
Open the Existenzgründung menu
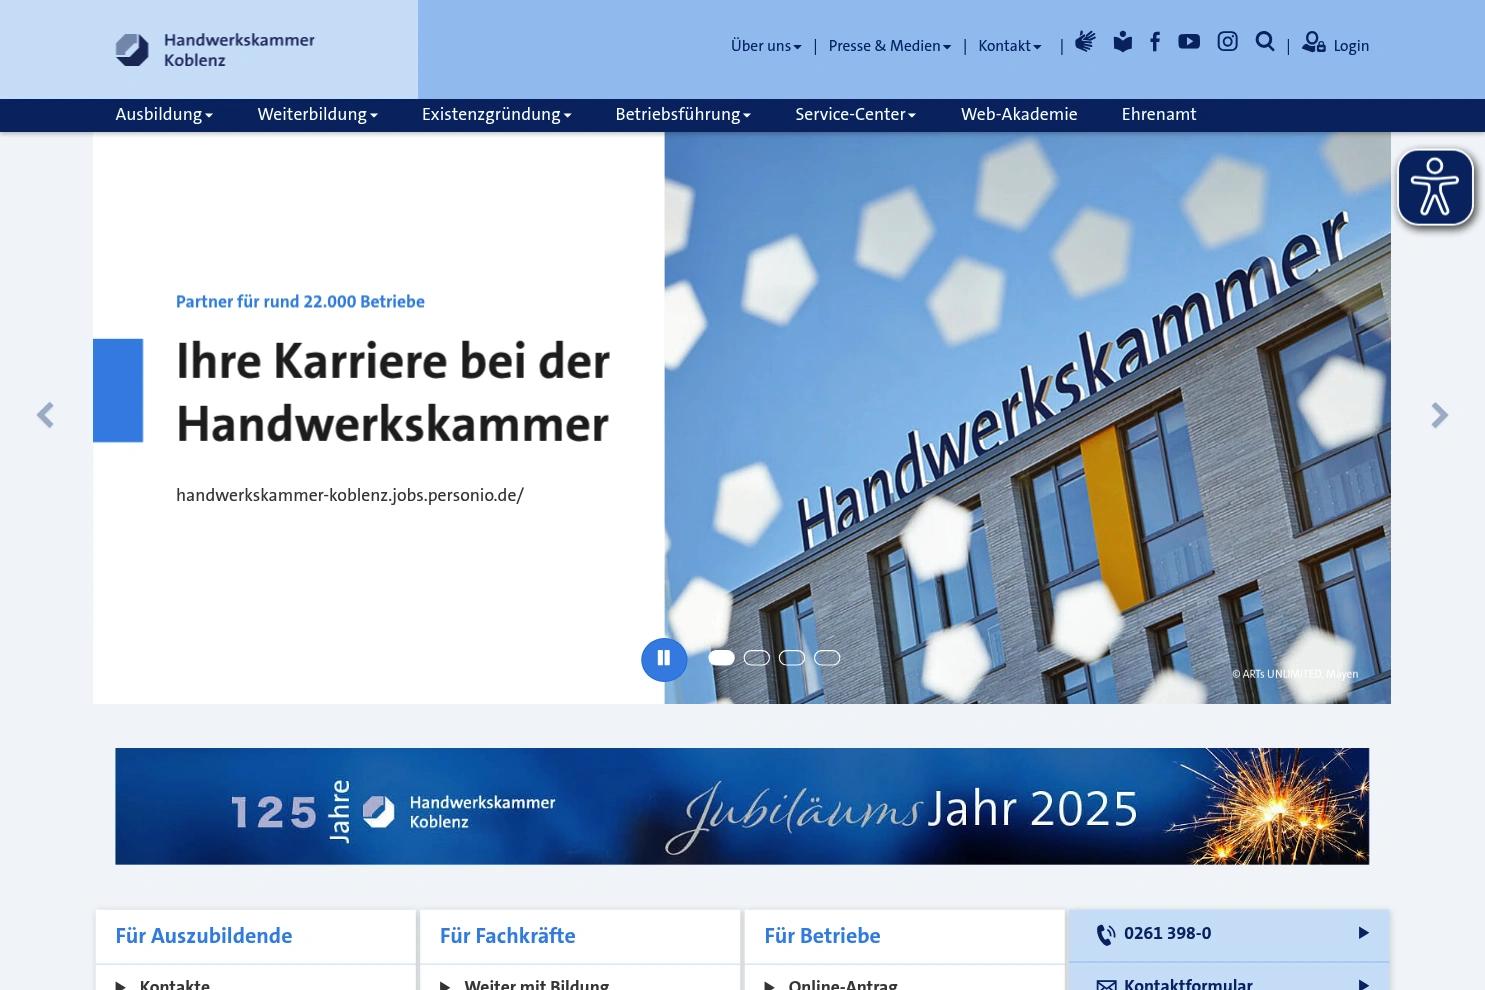pos(496,115)
